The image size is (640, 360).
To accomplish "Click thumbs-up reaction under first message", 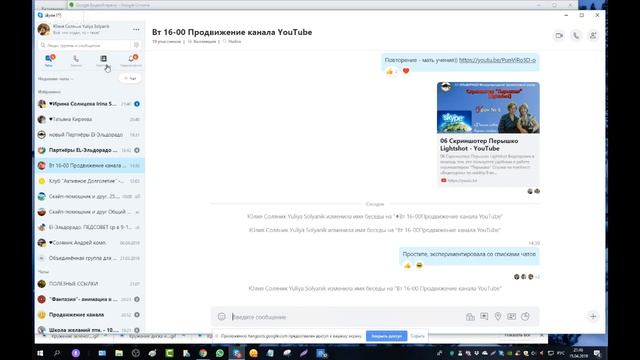I will click(389, 71).
